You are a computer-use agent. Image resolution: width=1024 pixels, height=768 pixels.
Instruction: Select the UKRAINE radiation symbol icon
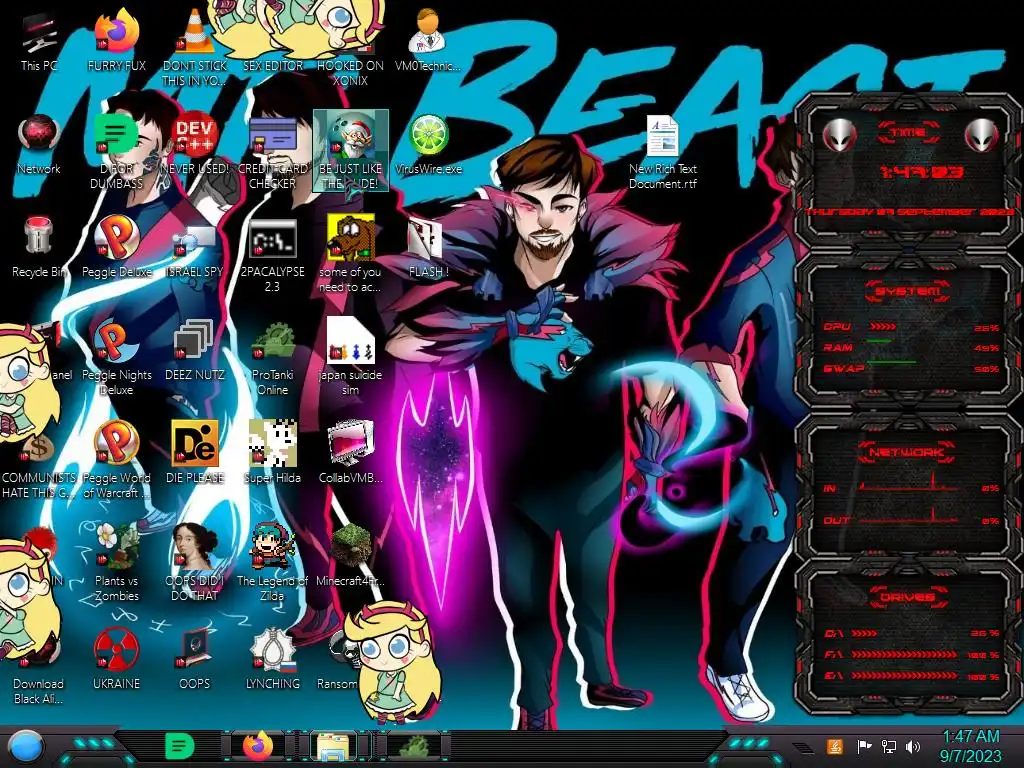(x=116, y=660)
